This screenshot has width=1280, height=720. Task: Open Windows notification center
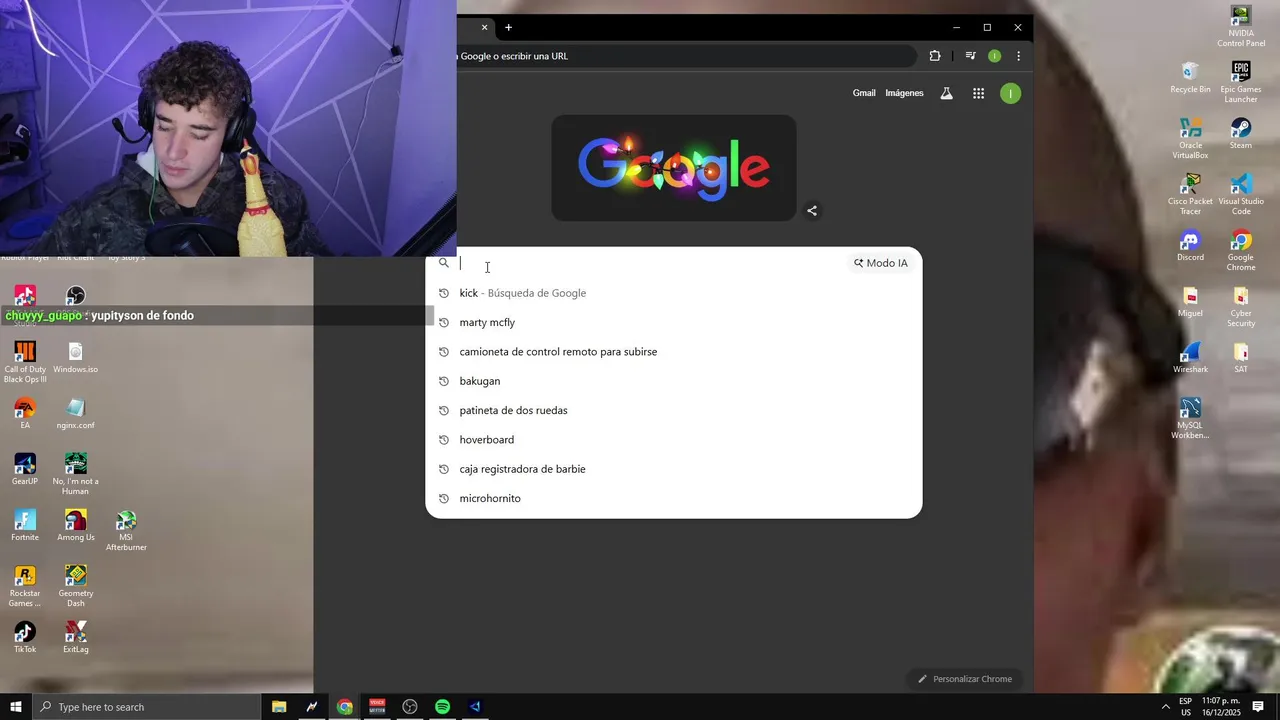click(x=1258, y=707)
